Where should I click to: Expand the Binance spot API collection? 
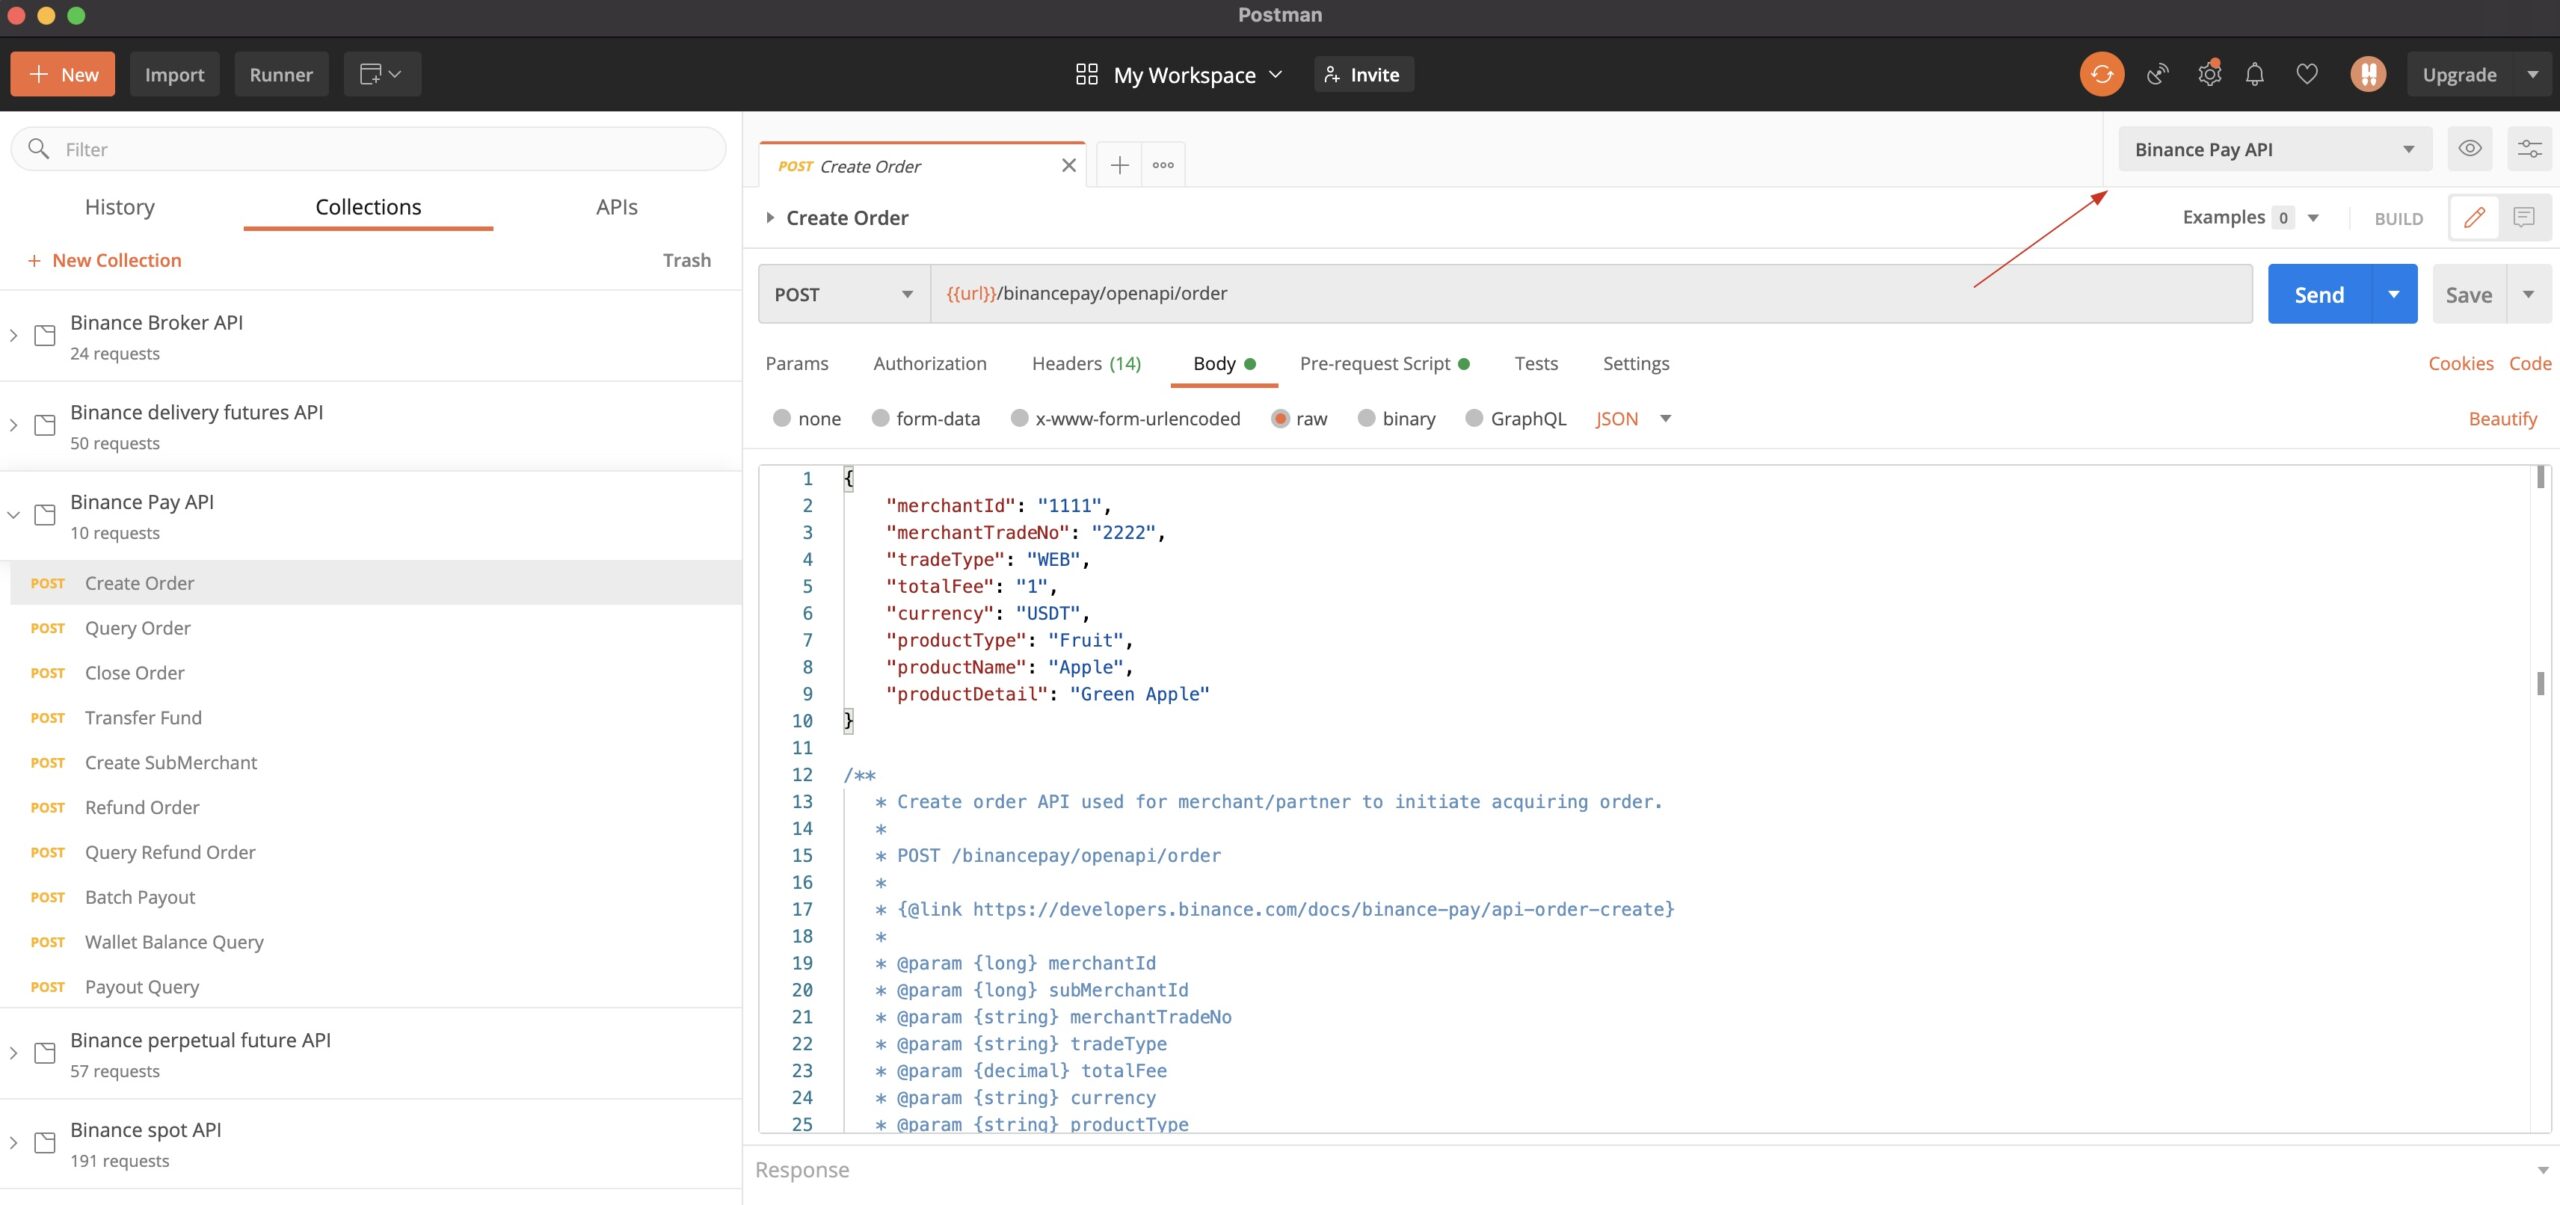point(13,1143)
